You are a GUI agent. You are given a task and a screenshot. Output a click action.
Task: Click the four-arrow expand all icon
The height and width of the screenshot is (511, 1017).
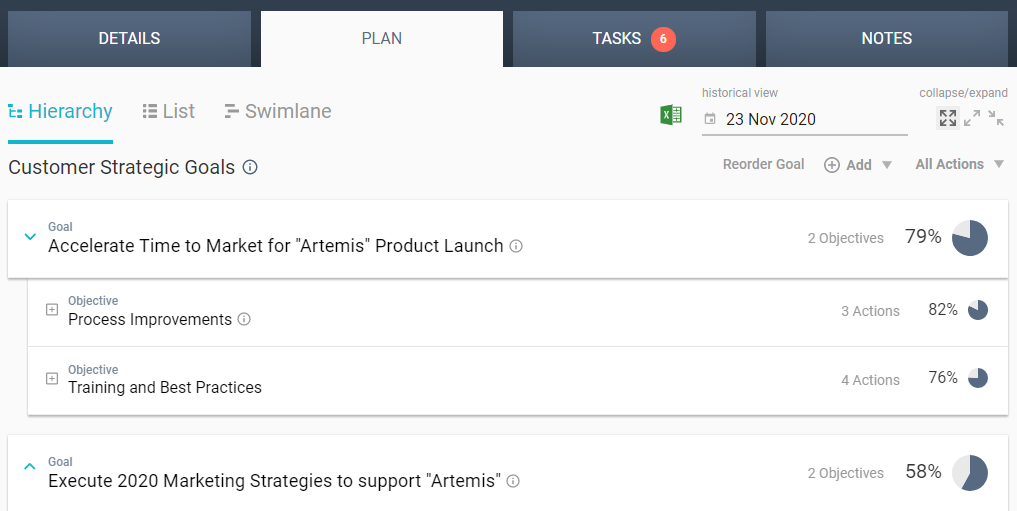pyautogui.click(x=947, y=118)
